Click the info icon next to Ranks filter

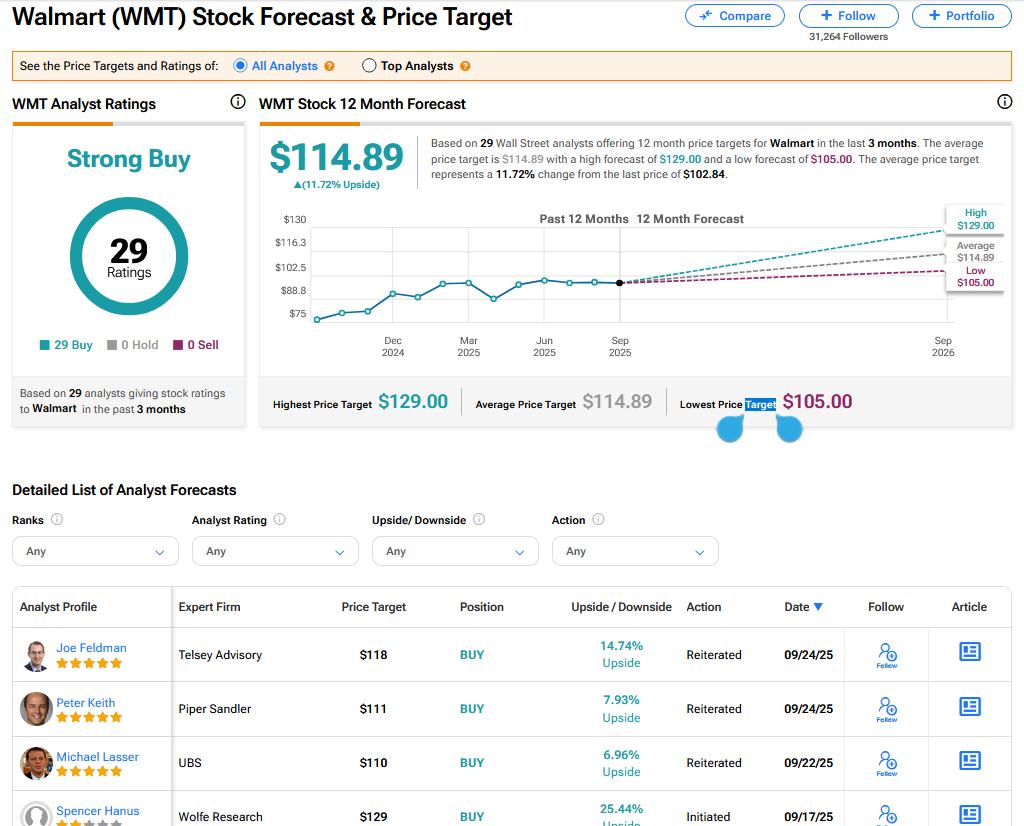click(x=57, y=520)
